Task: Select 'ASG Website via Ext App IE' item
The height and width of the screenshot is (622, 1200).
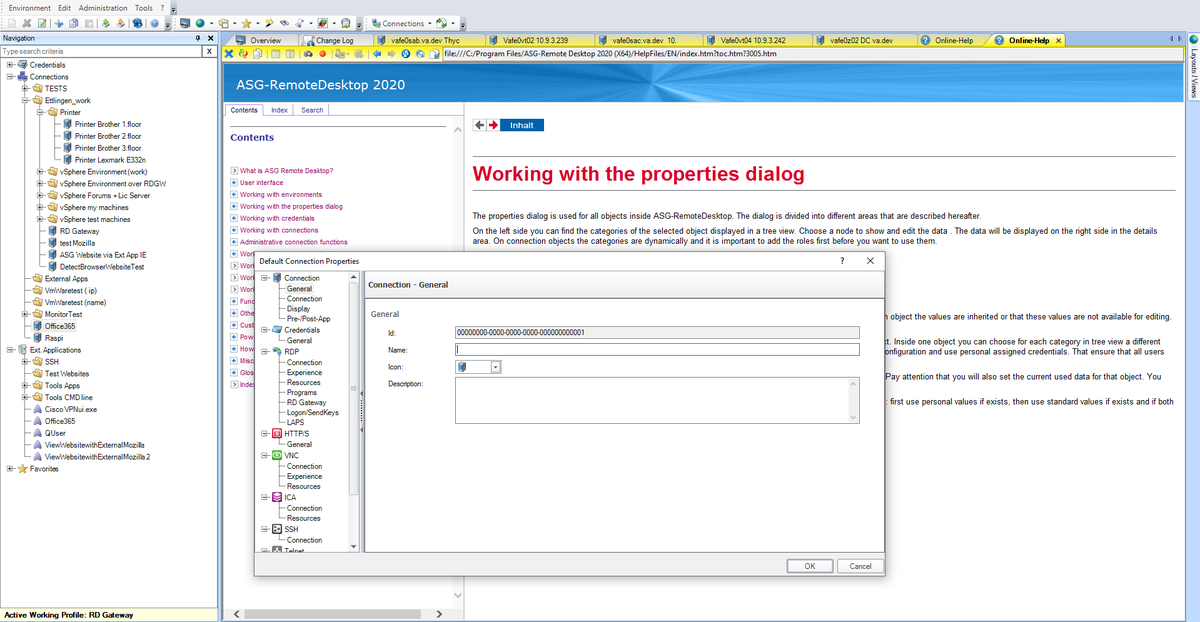Action: pyautogui.click(x=103, y=255)
